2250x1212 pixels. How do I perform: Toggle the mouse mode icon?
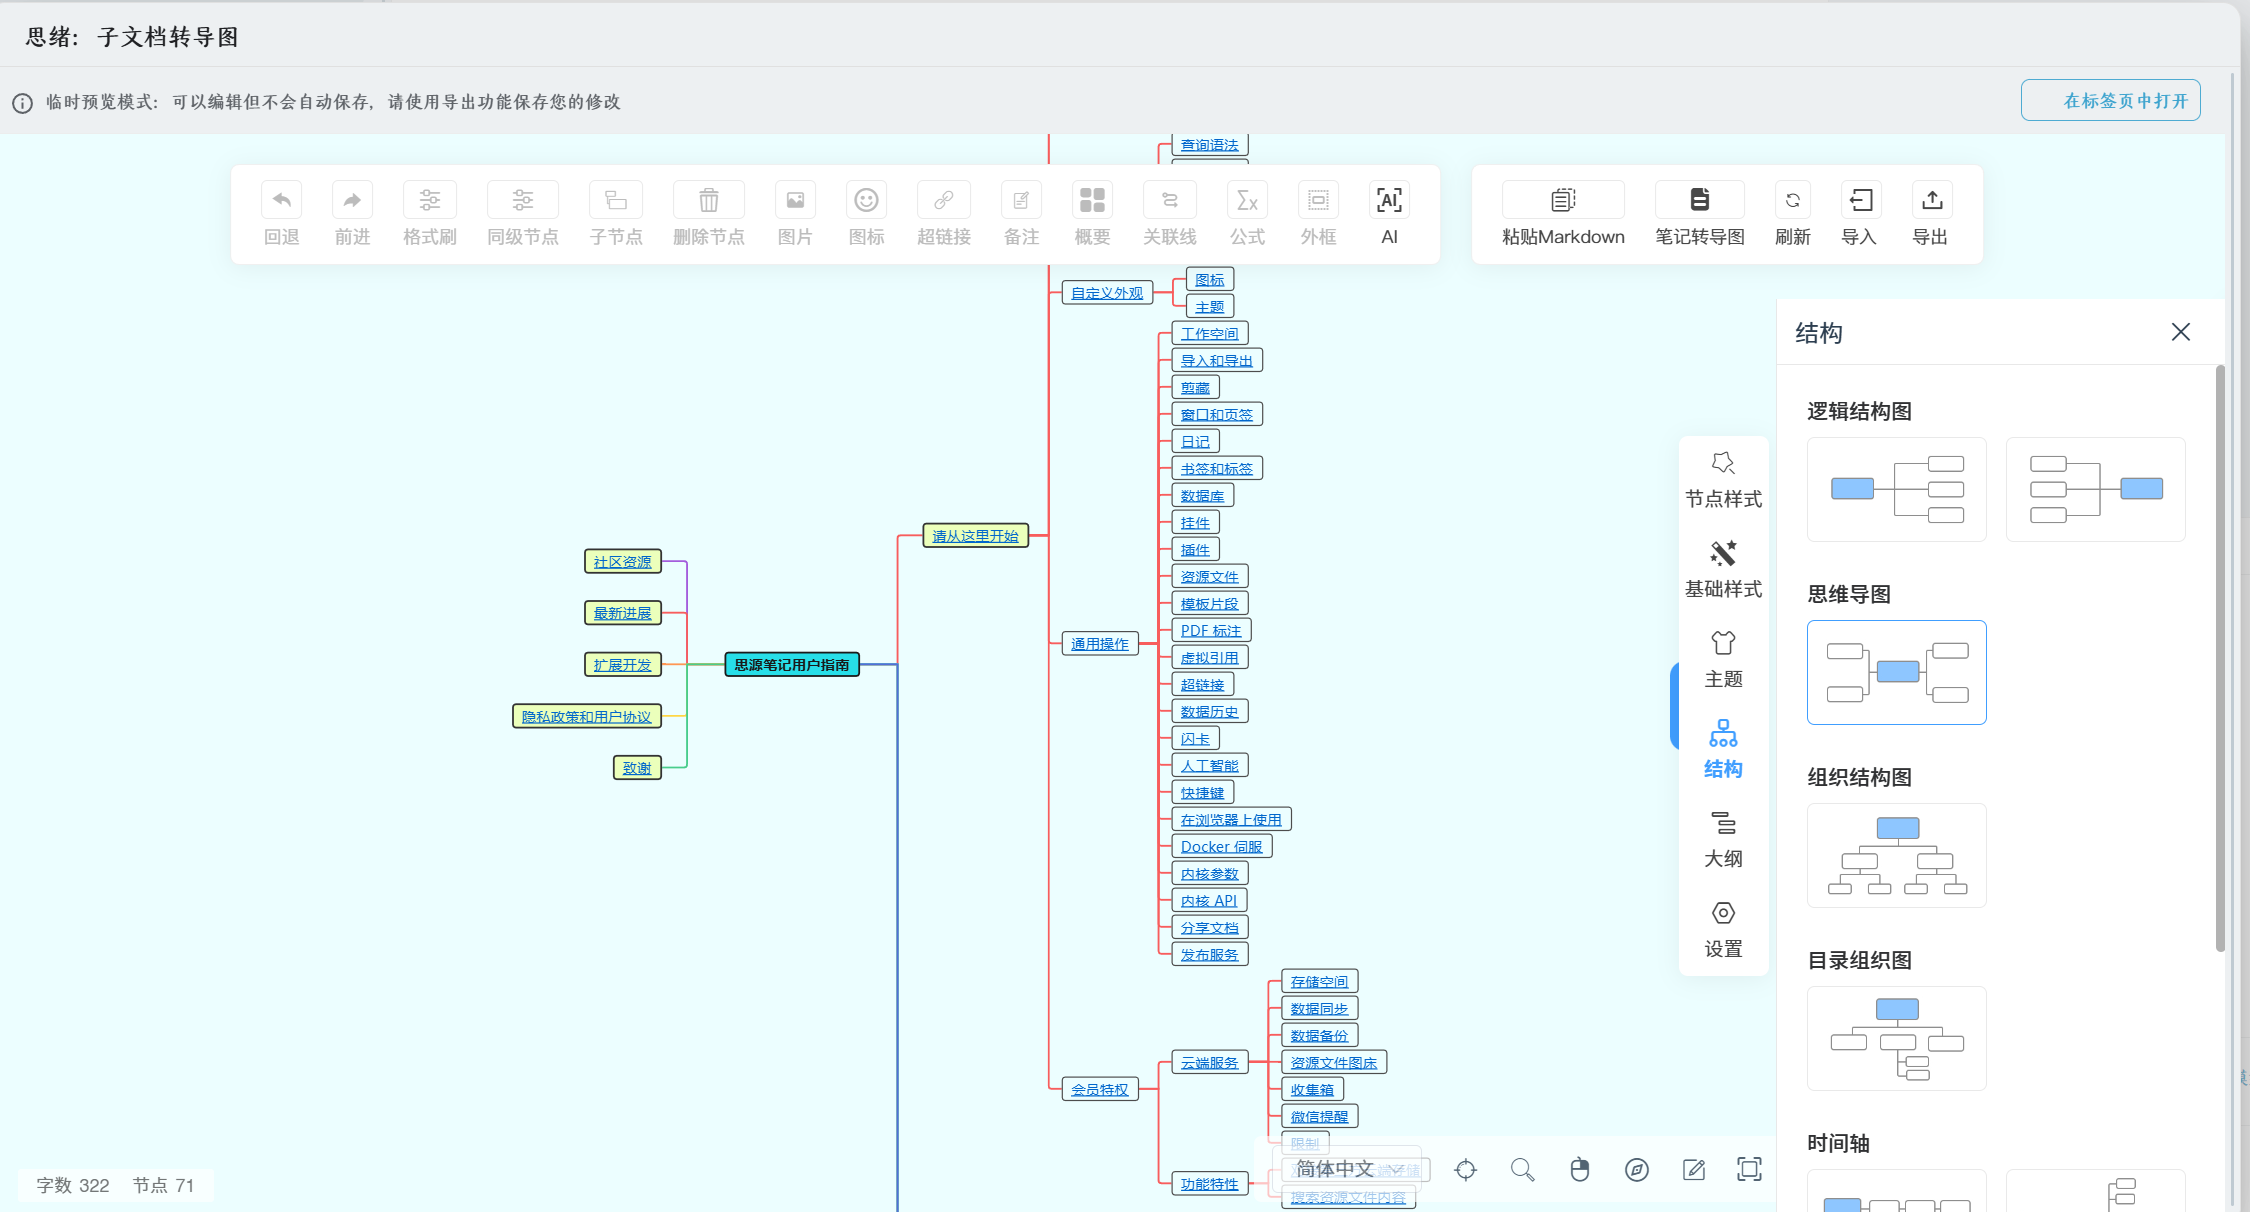(1579, 1169)
